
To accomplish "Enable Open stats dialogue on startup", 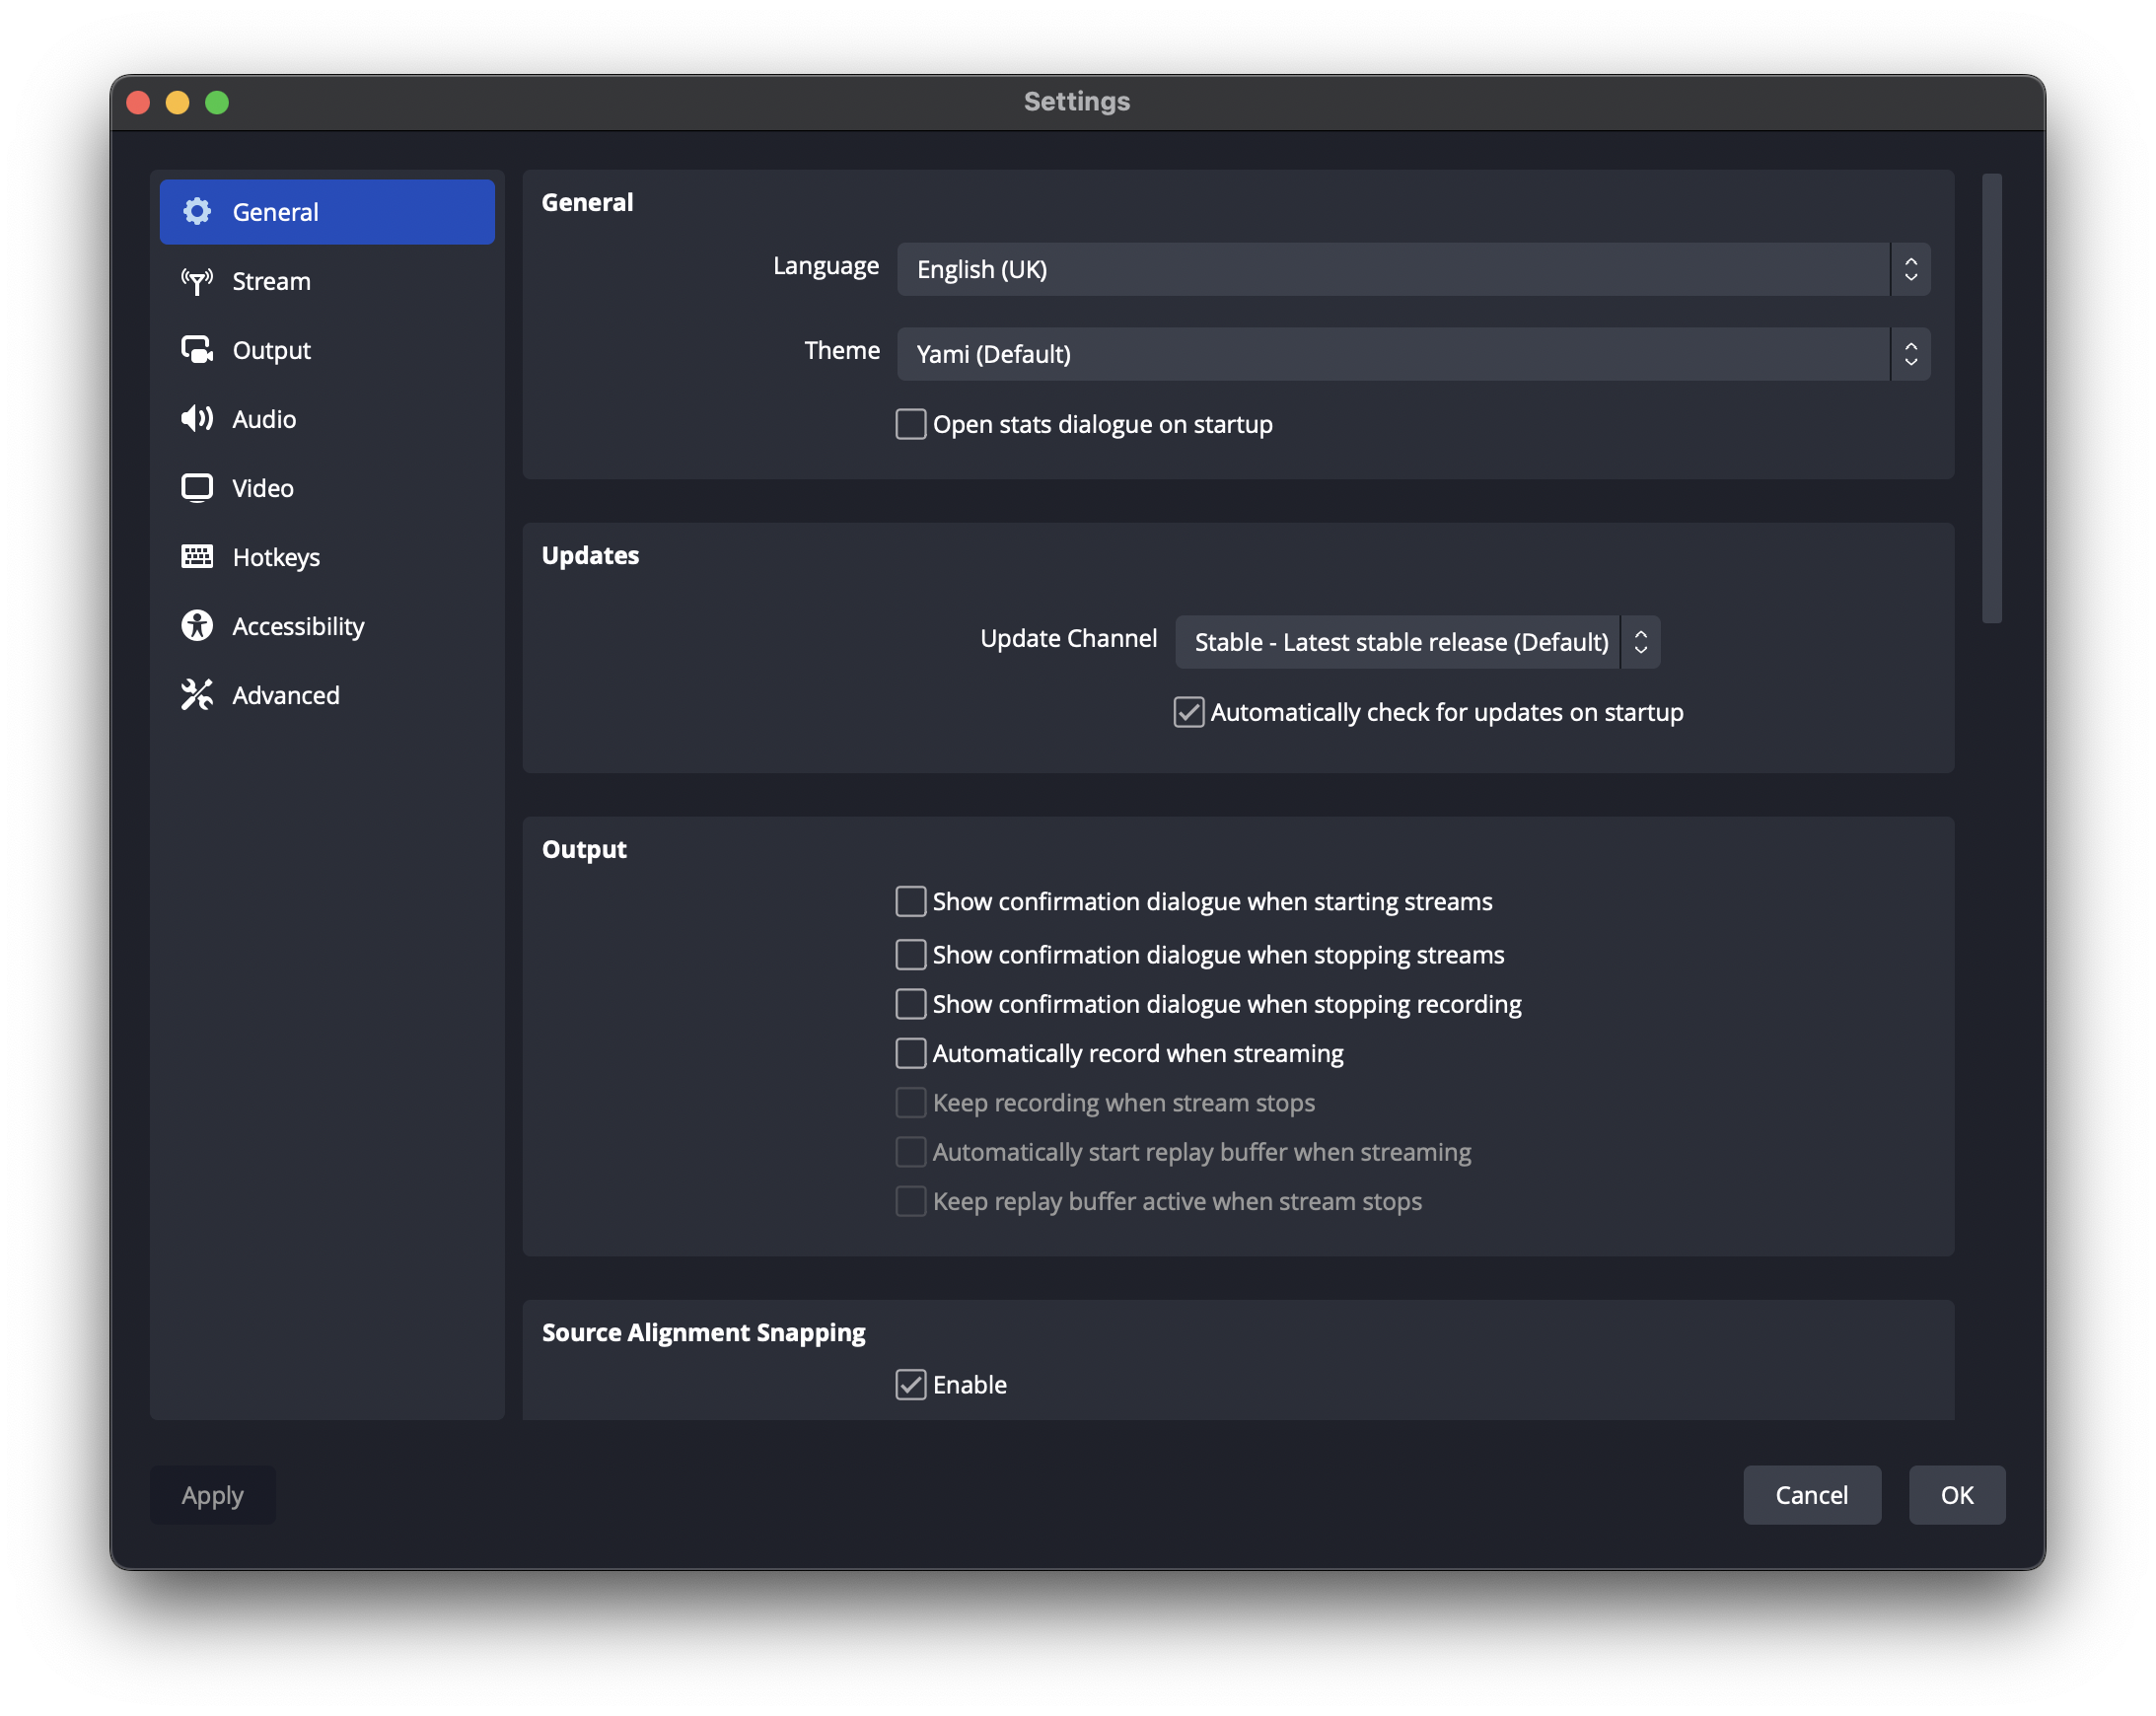I will [x=910, y=425].
